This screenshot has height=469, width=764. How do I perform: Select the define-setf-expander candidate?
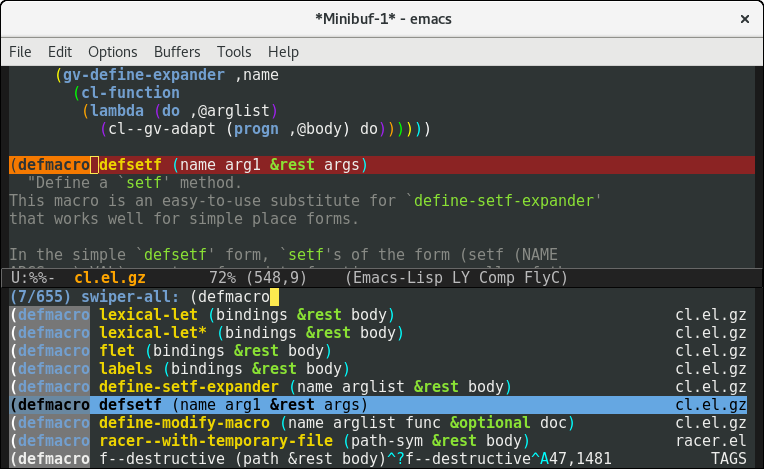[188, 386]
